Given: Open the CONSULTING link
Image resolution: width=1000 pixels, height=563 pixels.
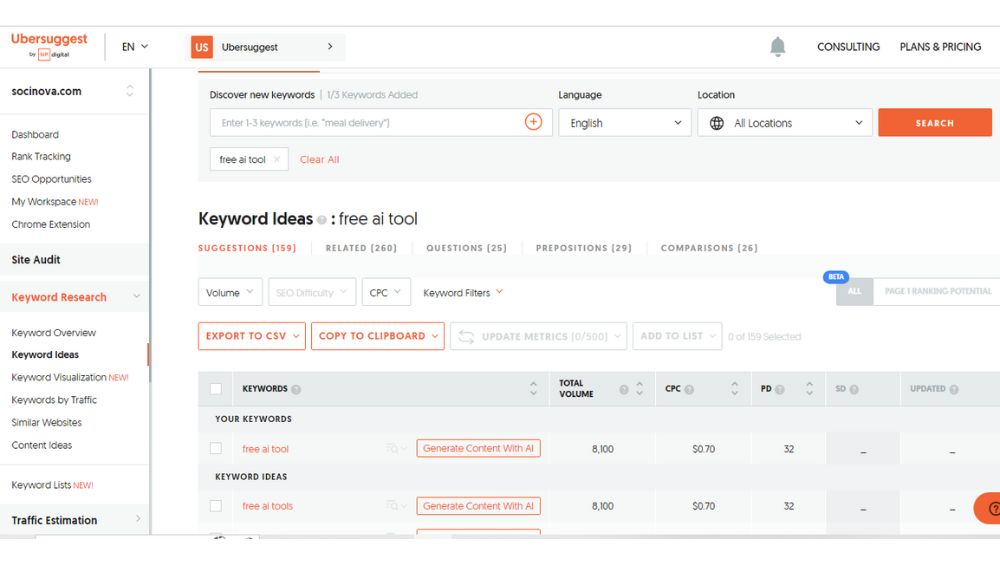Looking at the screenshot, I should pyautogui.click(x=848, y=47).
